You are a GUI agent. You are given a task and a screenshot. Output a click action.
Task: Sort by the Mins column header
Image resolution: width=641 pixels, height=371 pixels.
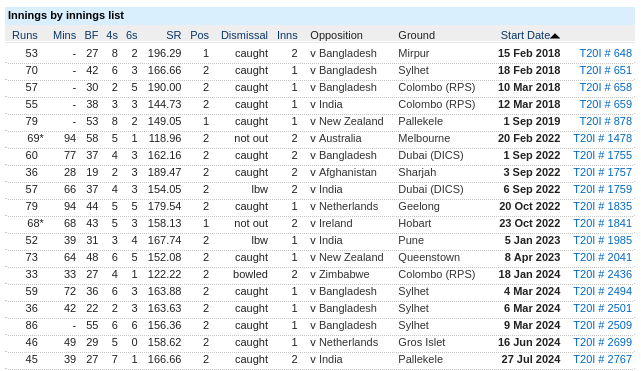click(65, 36)
